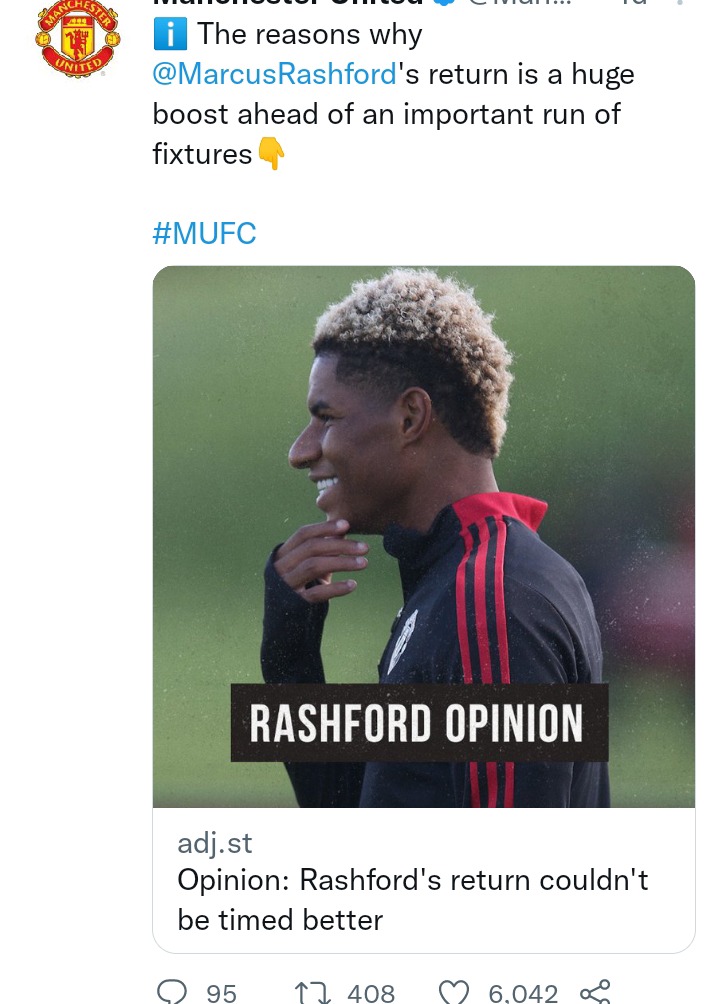Click the 408 retweets count

[x=371, y=994]
